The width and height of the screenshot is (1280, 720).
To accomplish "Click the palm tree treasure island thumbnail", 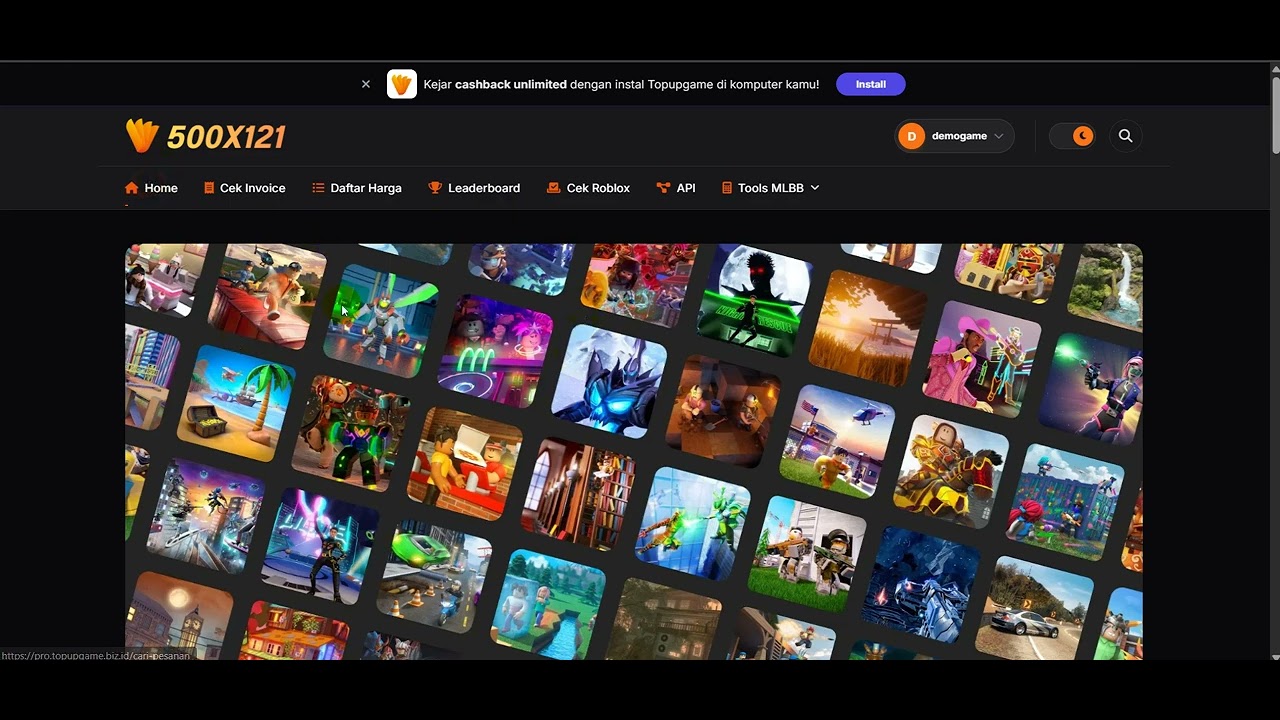I will click(x=237, y=404).
